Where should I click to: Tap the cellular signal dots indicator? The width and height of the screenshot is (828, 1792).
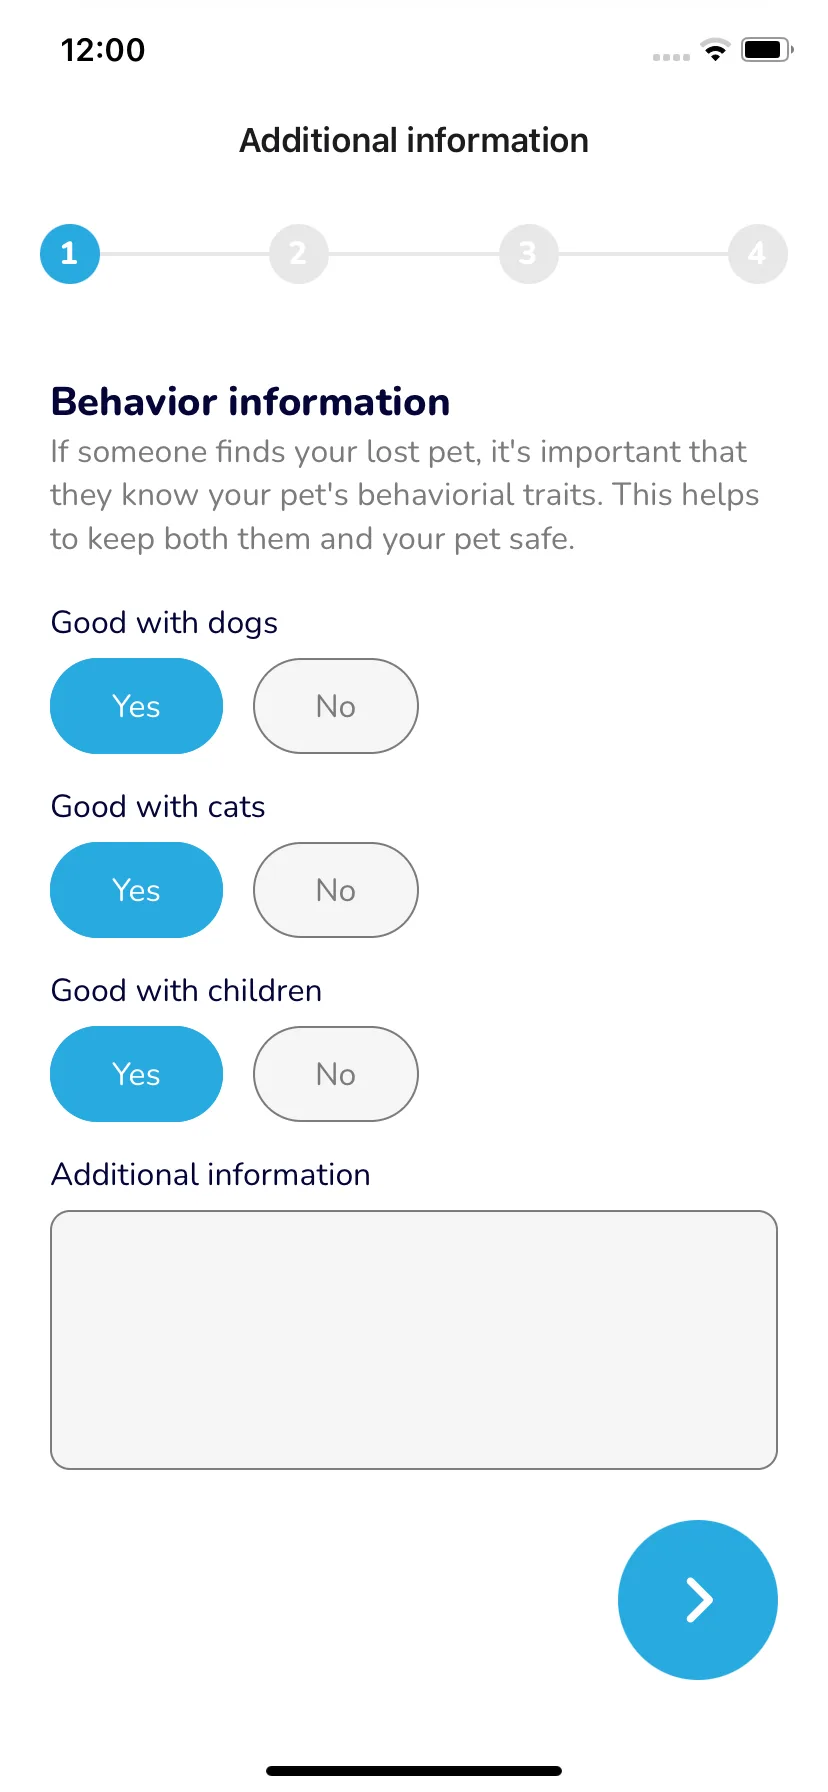click(671, 57)
